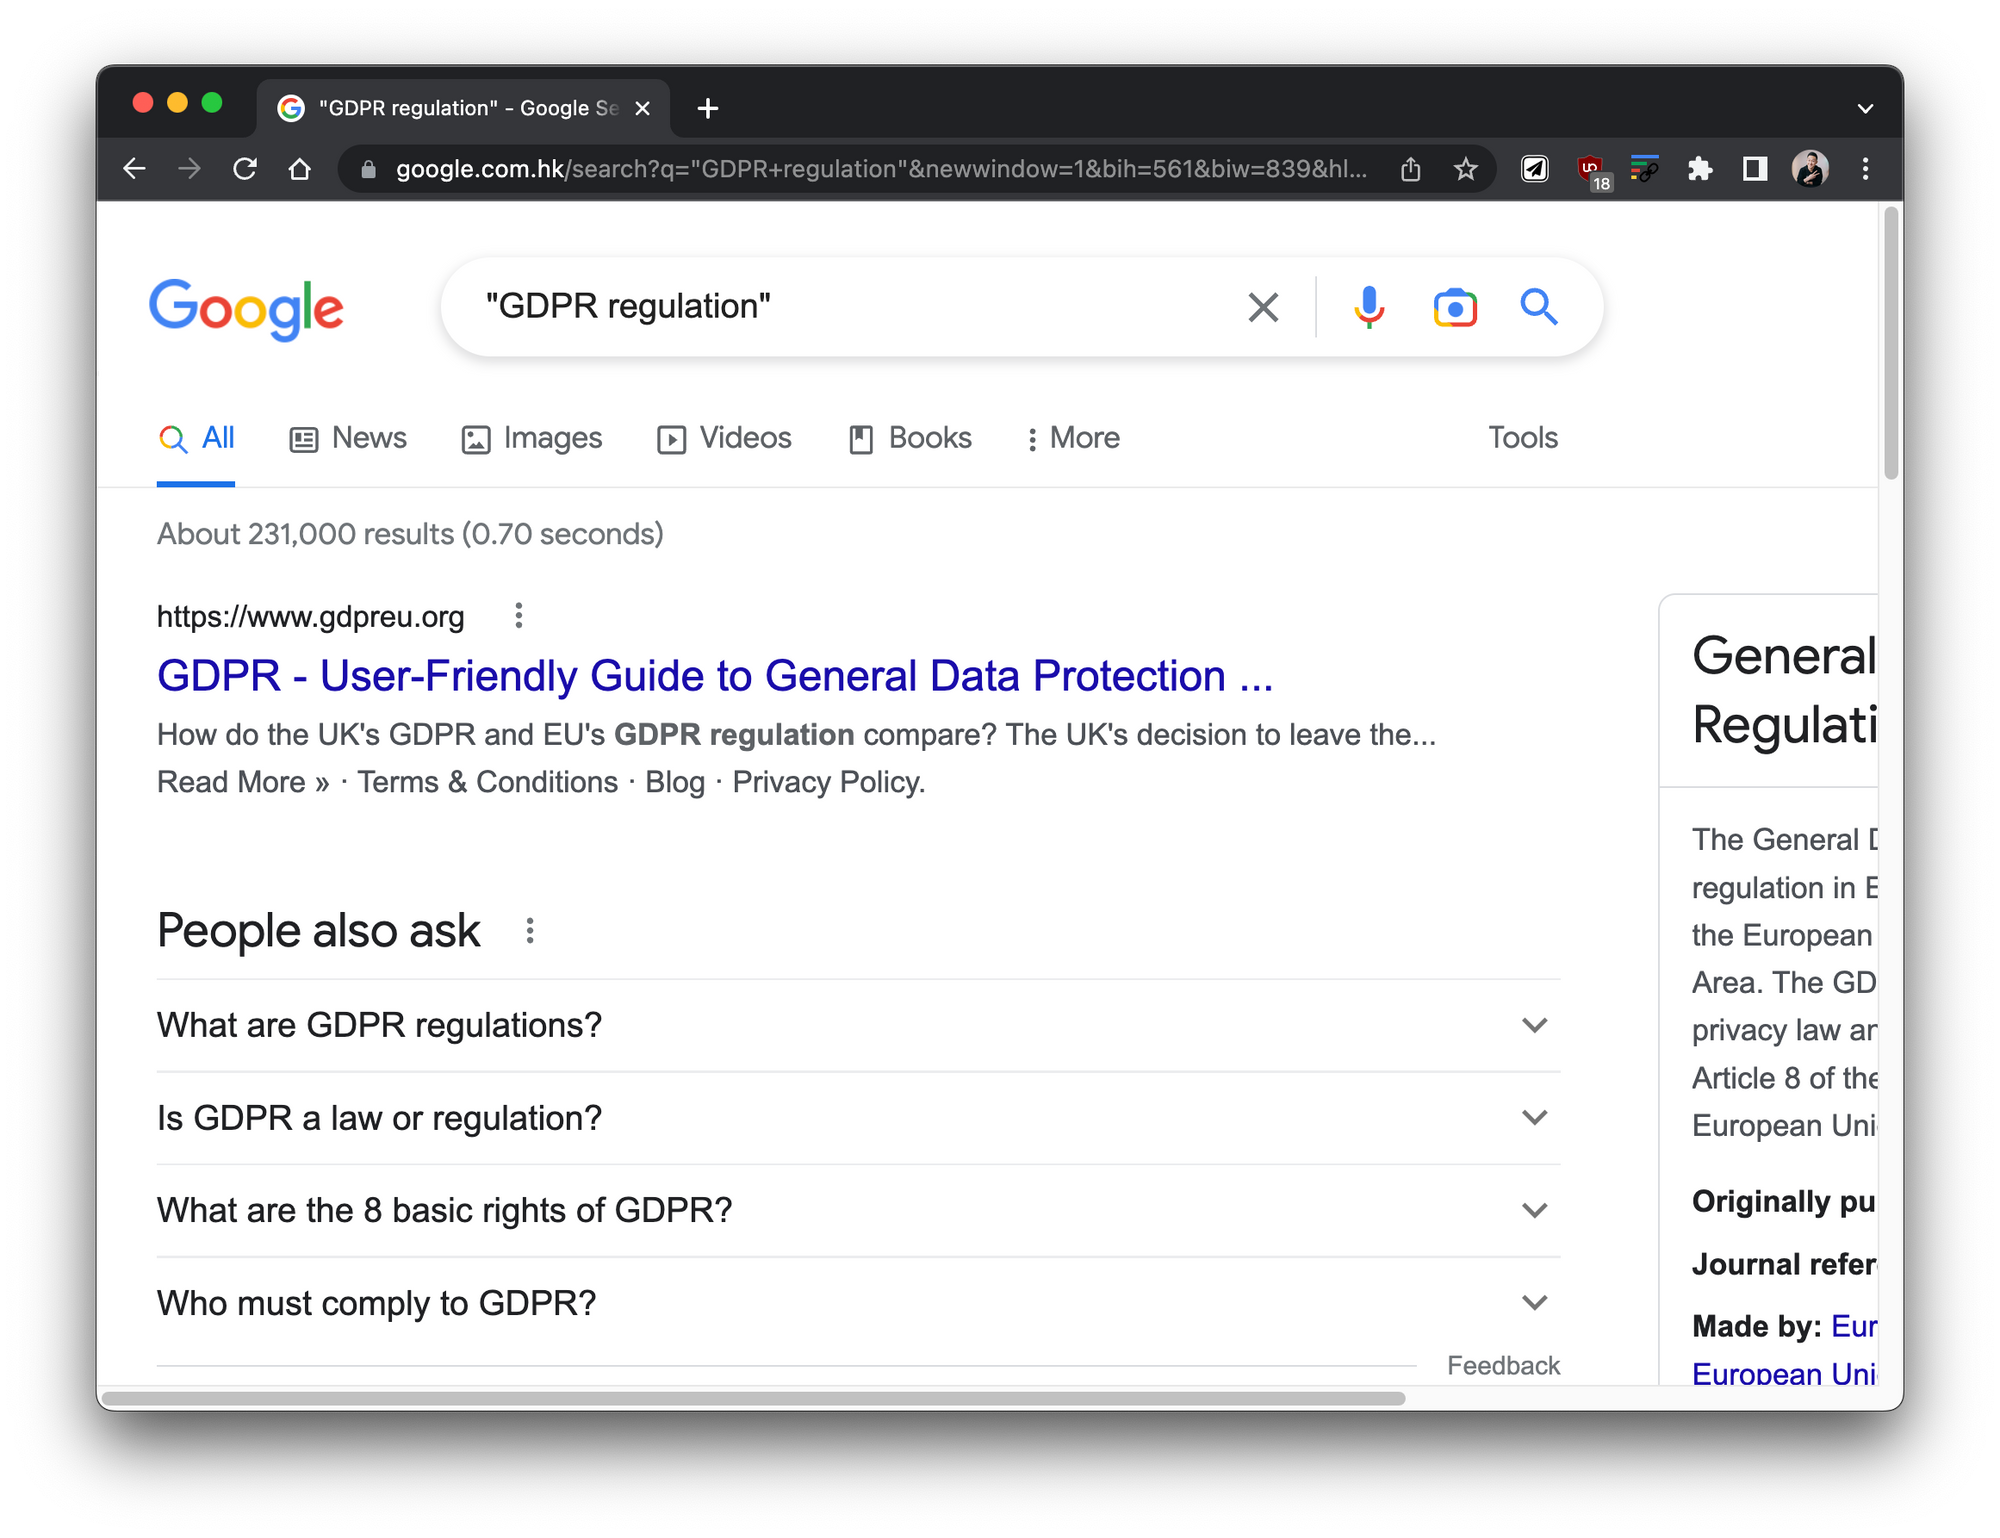Image resolution: width=2000 pixels, height=1538 pixels.
Task: Open Google Lens camera search
Action: pos(1454,307)
